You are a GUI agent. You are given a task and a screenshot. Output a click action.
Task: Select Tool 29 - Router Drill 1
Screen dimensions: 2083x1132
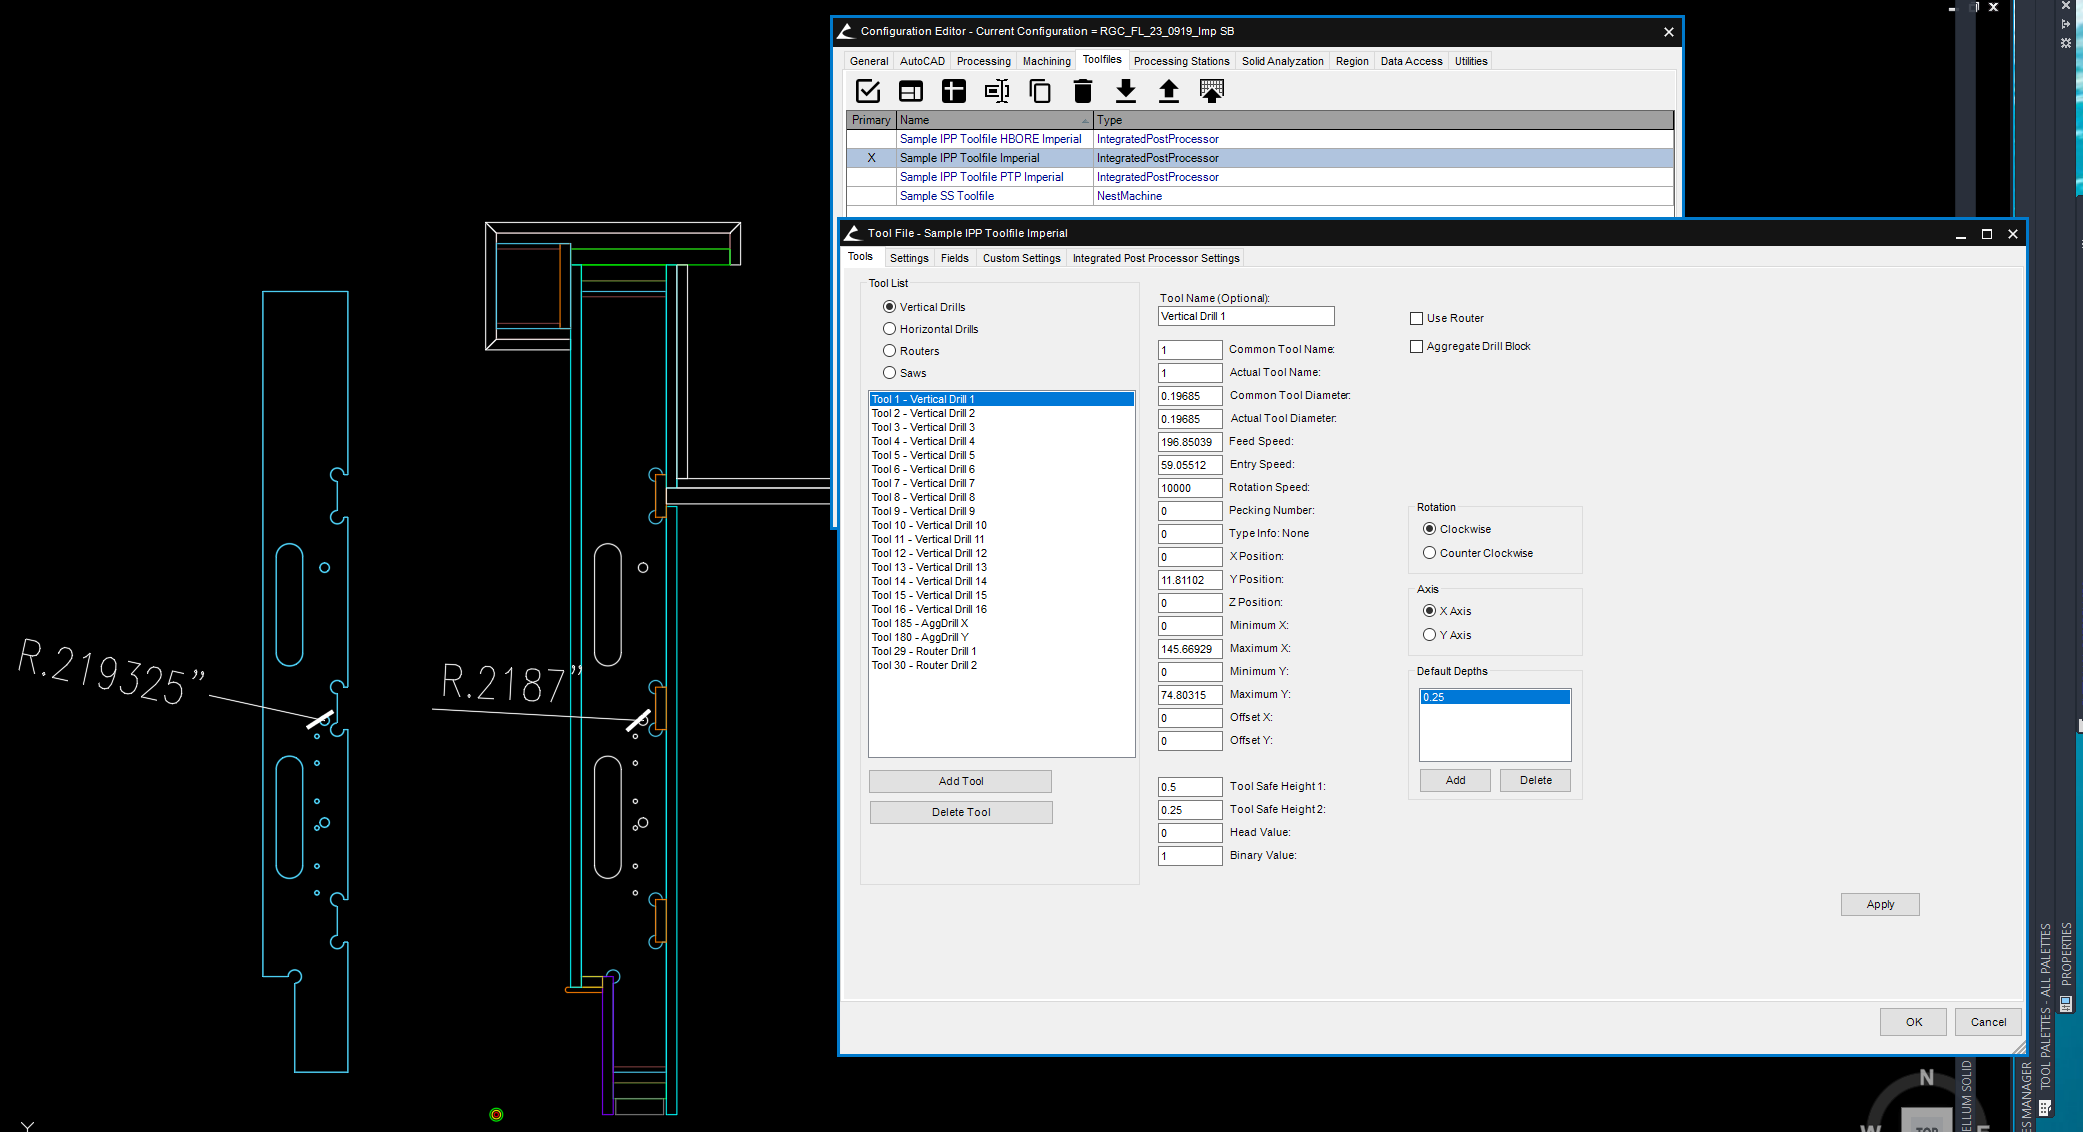coord(924,651)
